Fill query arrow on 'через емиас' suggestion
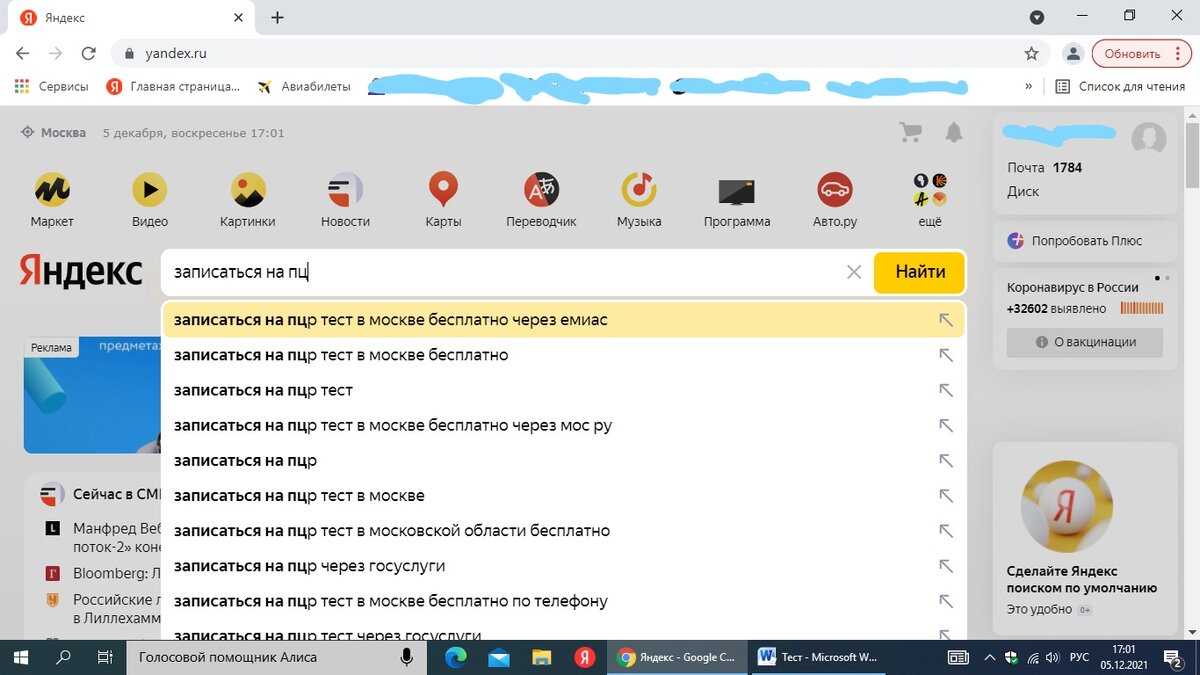 pos(945,320)
